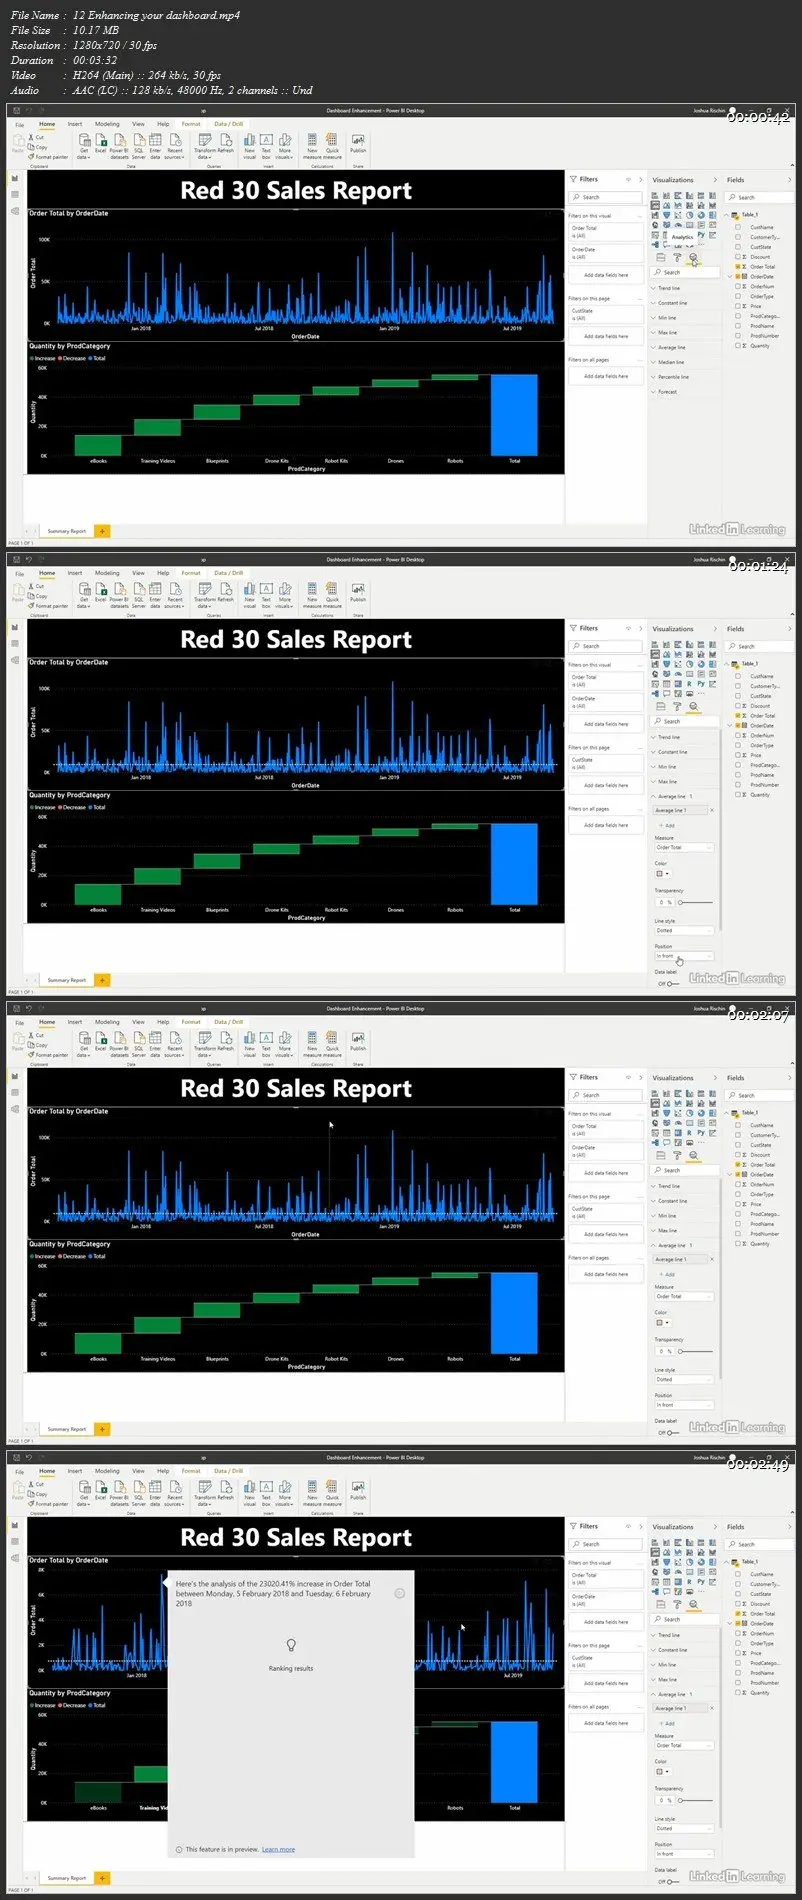Viewport: 802px width, 1900px height.
Task: Open Data / Drill tab in 00:02:07 frame
Action: click(x=229, y=1022)
